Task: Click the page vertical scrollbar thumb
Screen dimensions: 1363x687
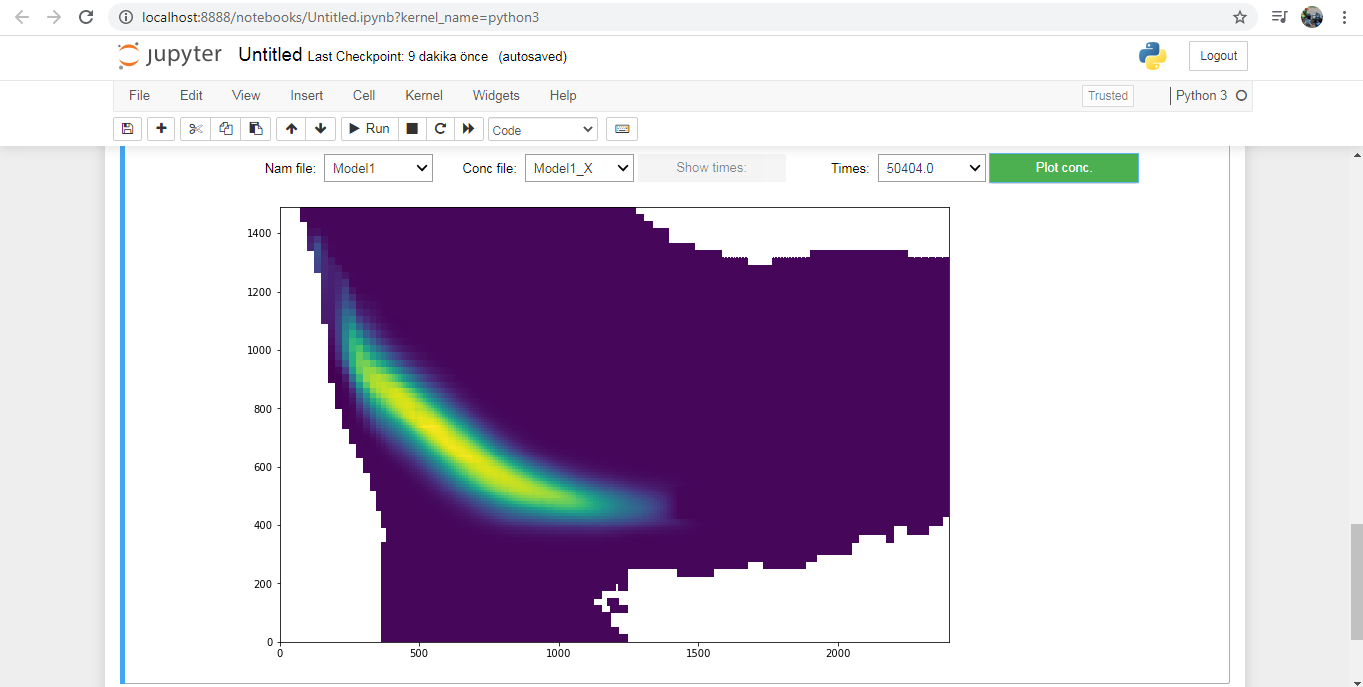Action: (x=1356, y=581)
